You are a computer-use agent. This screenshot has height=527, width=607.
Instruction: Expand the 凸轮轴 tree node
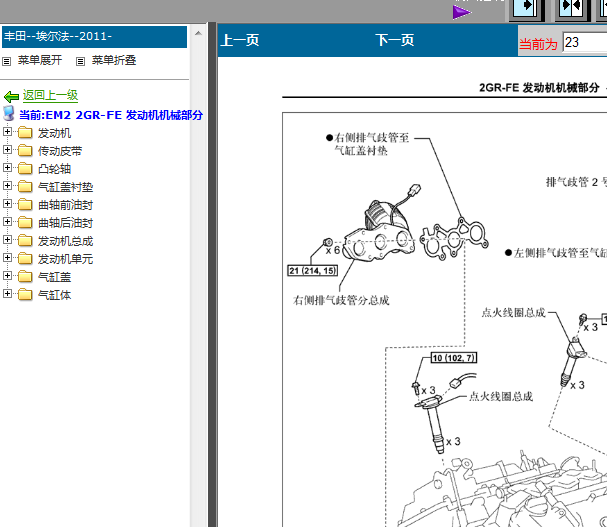pyautogui.click(x=7, y=167)
